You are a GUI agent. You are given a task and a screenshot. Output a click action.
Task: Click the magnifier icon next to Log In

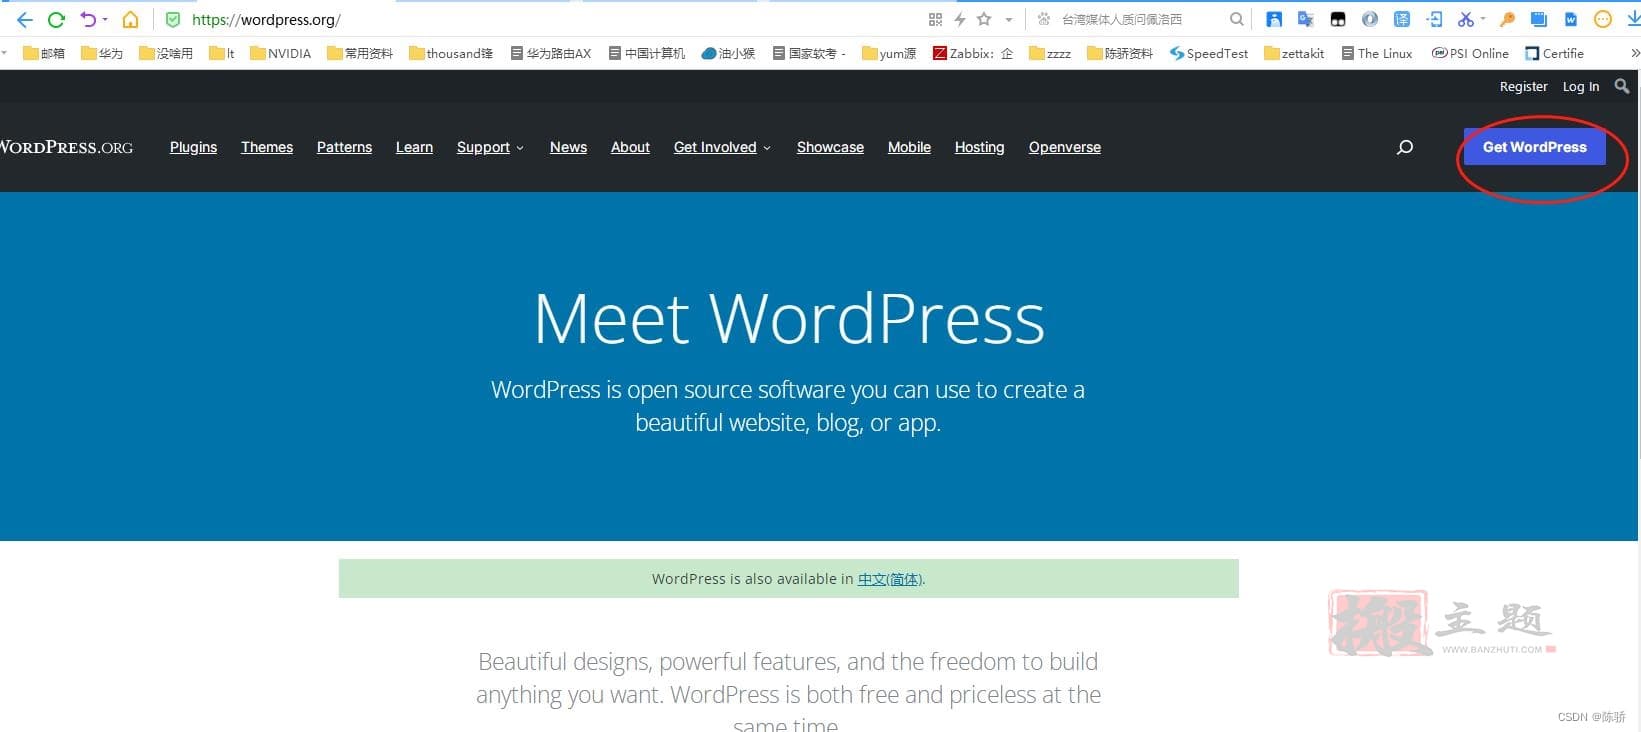[1622, 86]
